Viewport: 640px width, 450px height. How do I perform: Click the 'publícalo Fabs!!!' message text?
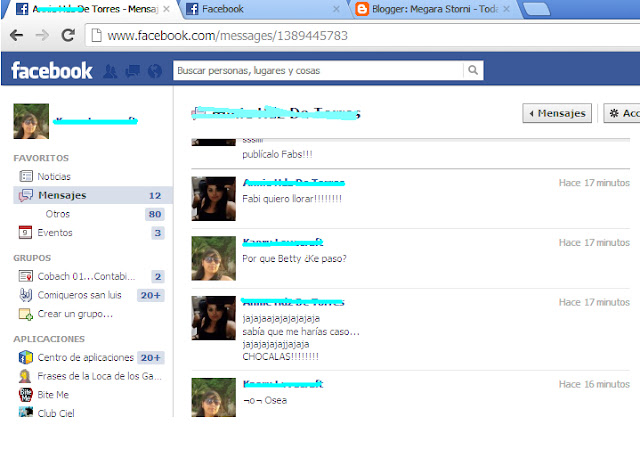pyautogui.click(x=277, y=154)
